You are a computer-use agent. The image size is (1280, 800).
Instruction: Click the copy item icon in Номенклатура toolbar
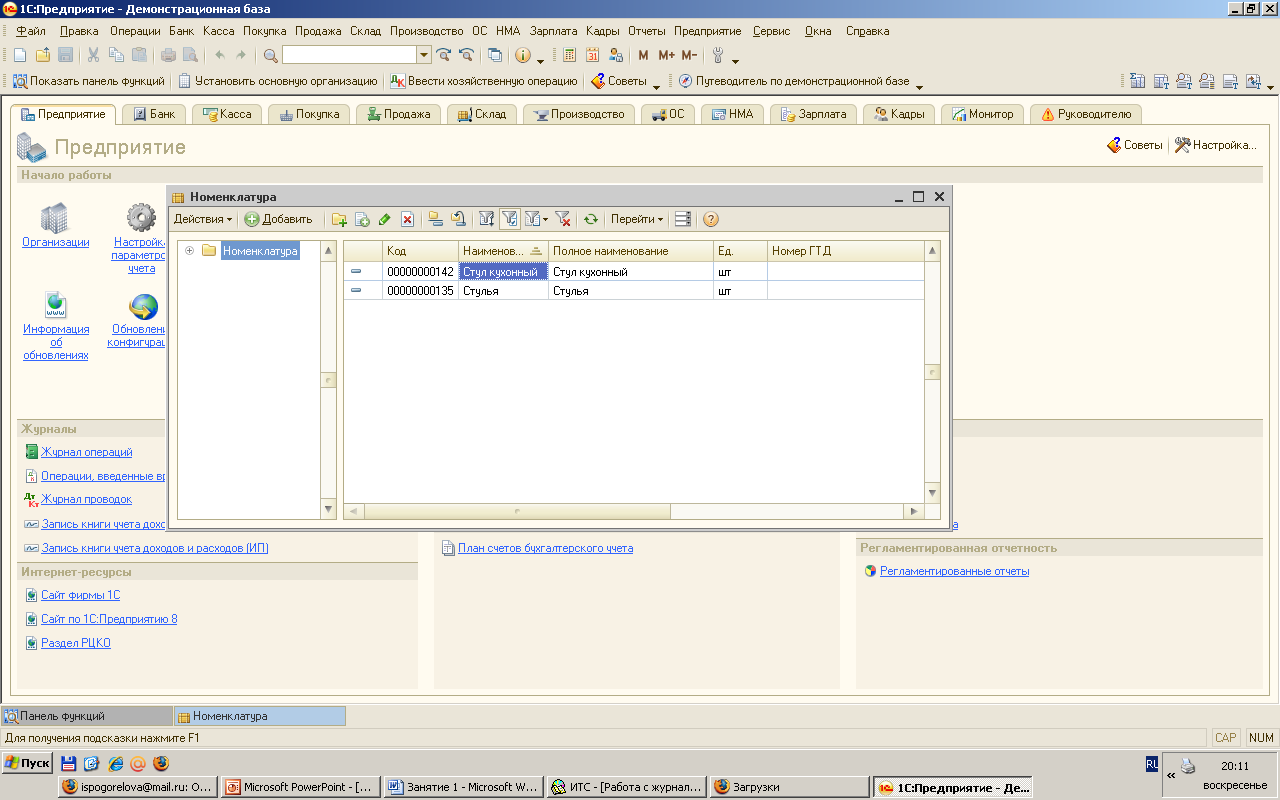click(362, 219)
